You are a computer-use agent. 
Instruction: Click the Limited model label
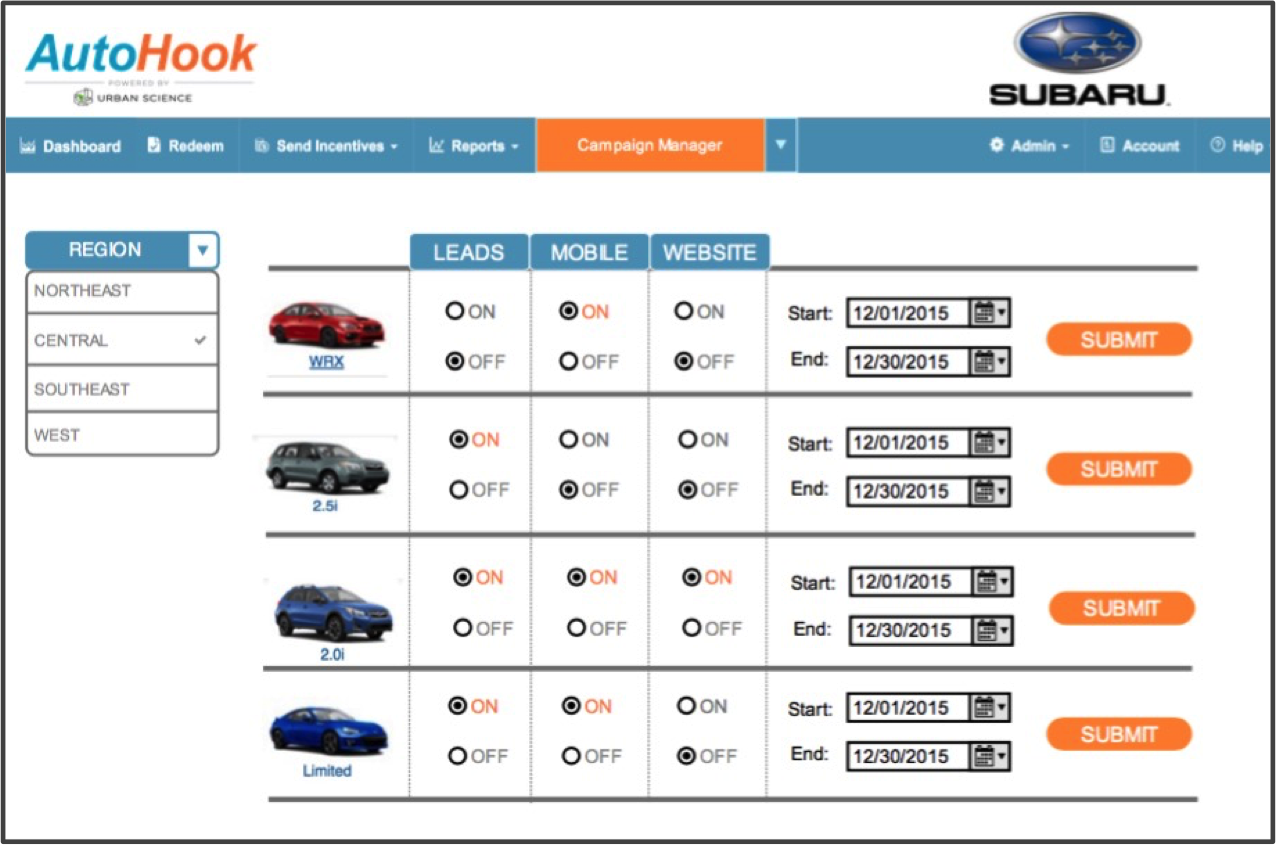(327, 771)
